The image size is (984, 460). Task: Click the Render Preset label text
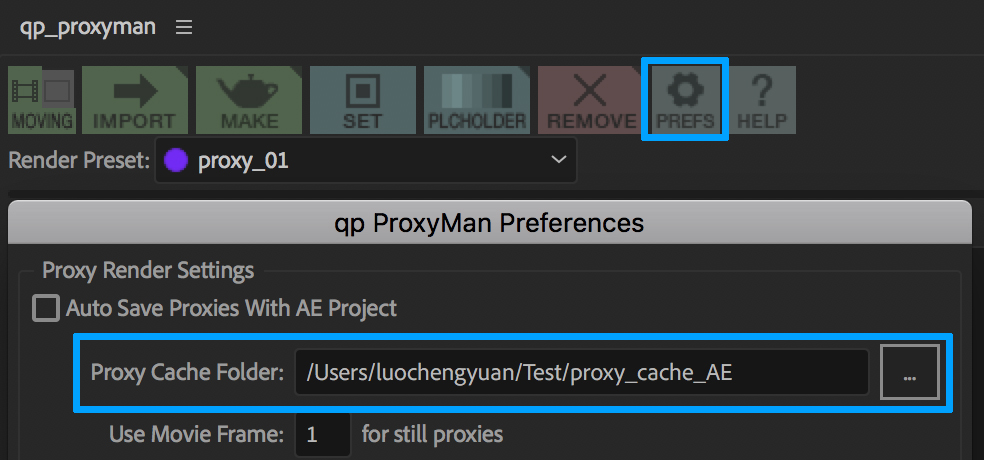78,160
